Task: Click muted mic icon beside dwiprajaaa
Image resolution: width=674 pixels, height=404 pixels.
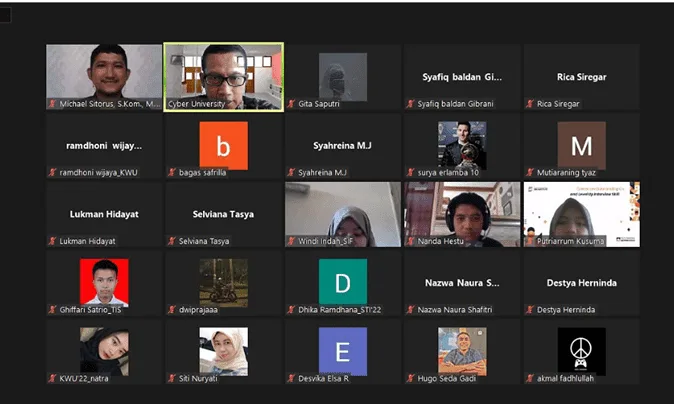Action: pyautogui.click(x=172, y=309)
